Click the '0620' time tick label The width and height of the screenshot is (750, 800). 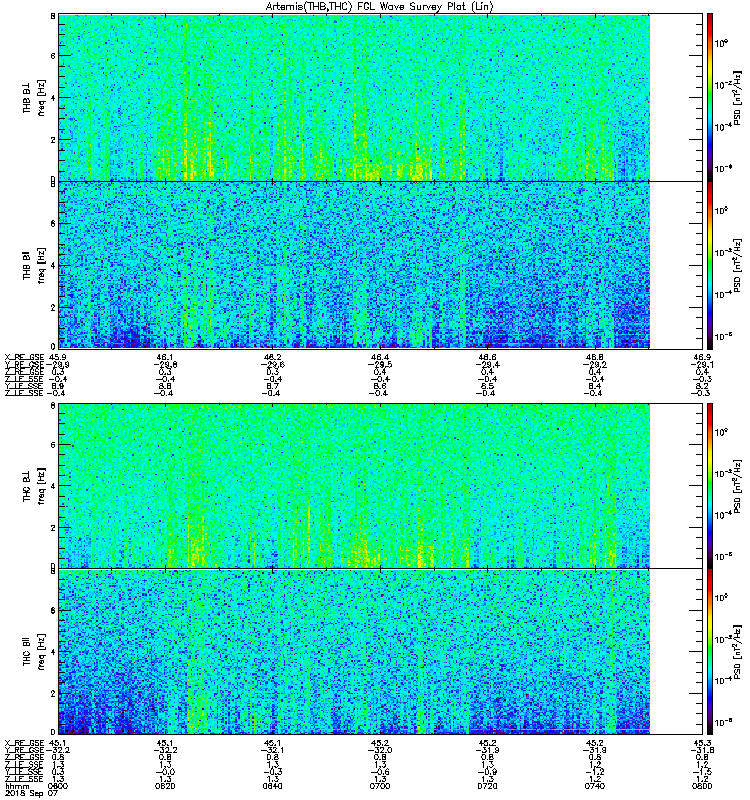coord(165,786)
